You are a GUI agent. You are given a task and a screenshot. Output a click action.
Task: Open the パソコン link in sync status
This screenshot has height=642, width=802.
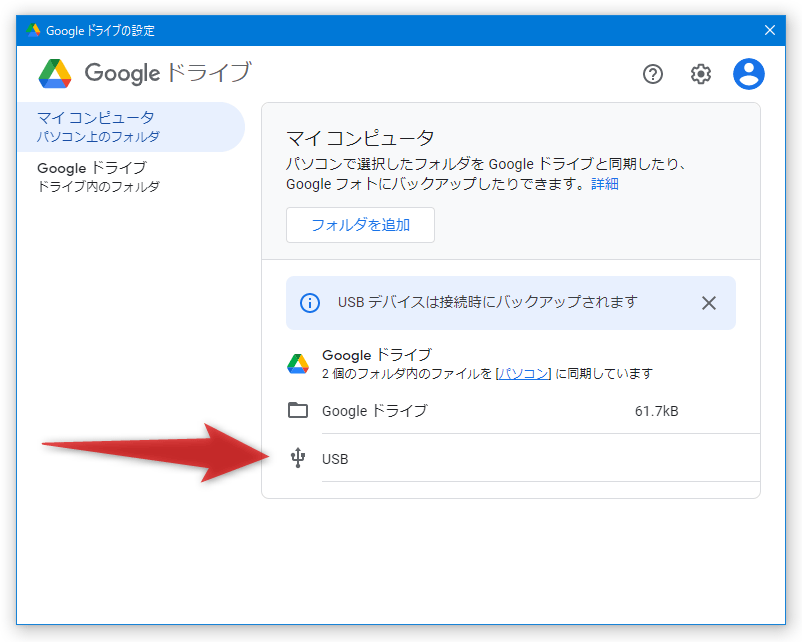[523, 373]
